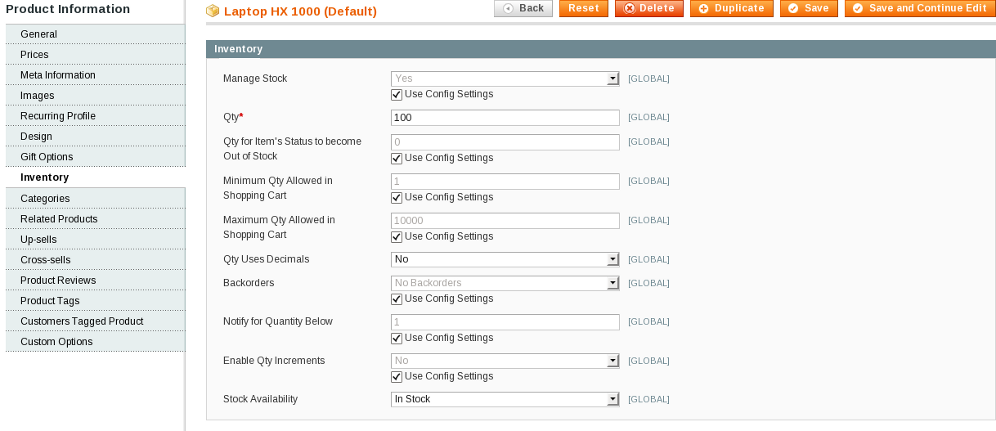Open the Categories tab
The height and width of the screenshot is (431, 996).
coord(95,199)
